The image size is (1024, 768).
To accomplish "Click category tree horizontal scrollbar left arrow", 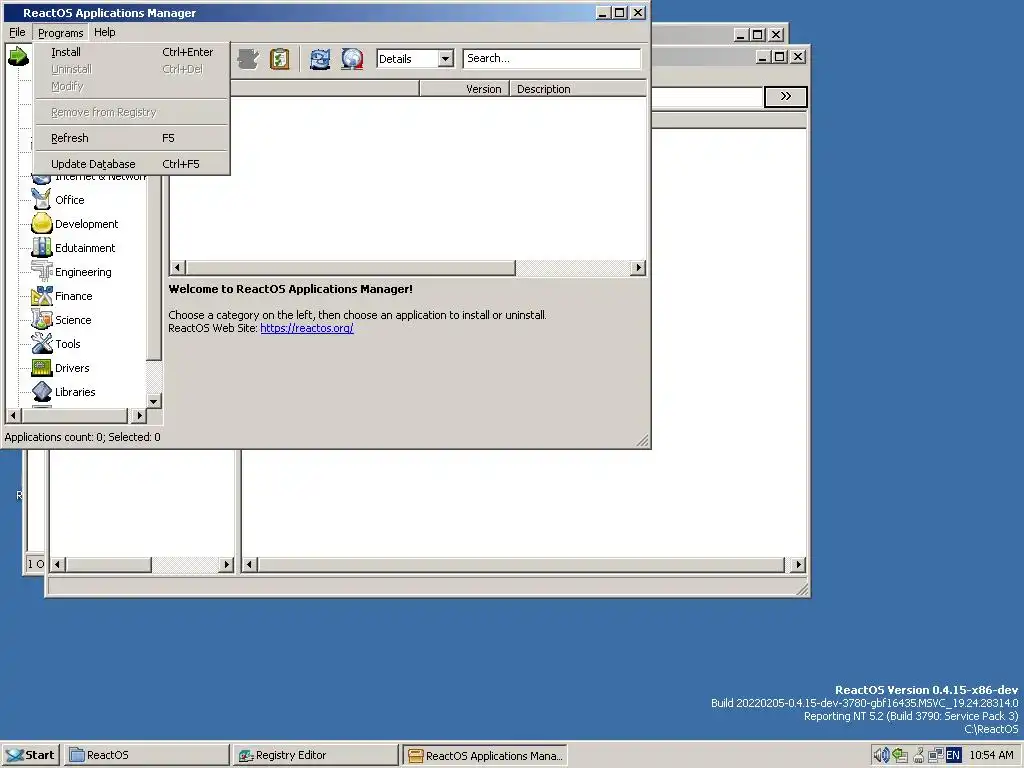I will coord(13,415).
